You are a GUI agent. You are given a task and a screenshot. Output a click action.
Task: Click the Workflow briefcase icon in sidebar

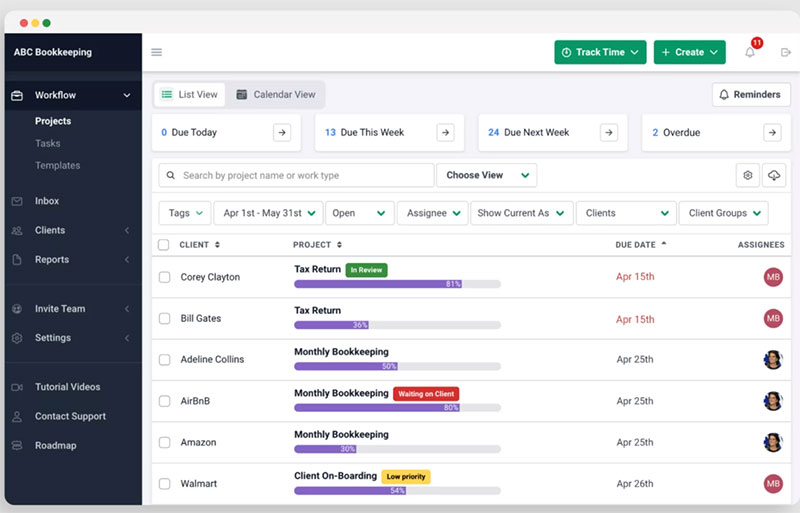pos(17,95)
